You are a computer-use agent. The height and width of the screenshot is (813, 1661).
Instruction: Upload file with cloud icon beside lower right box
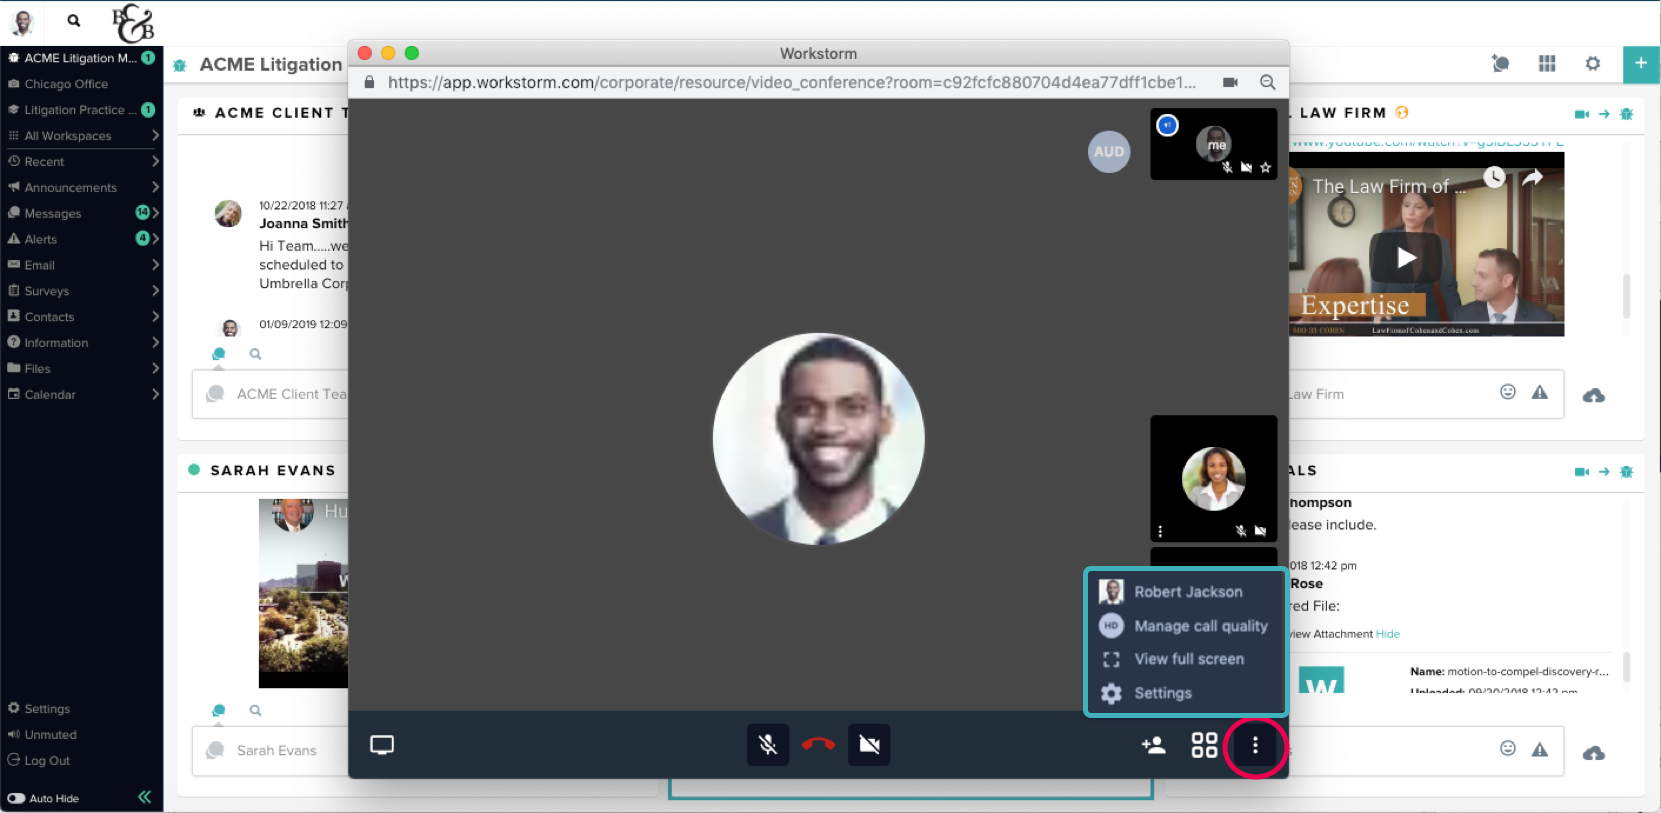point(1594,753)
